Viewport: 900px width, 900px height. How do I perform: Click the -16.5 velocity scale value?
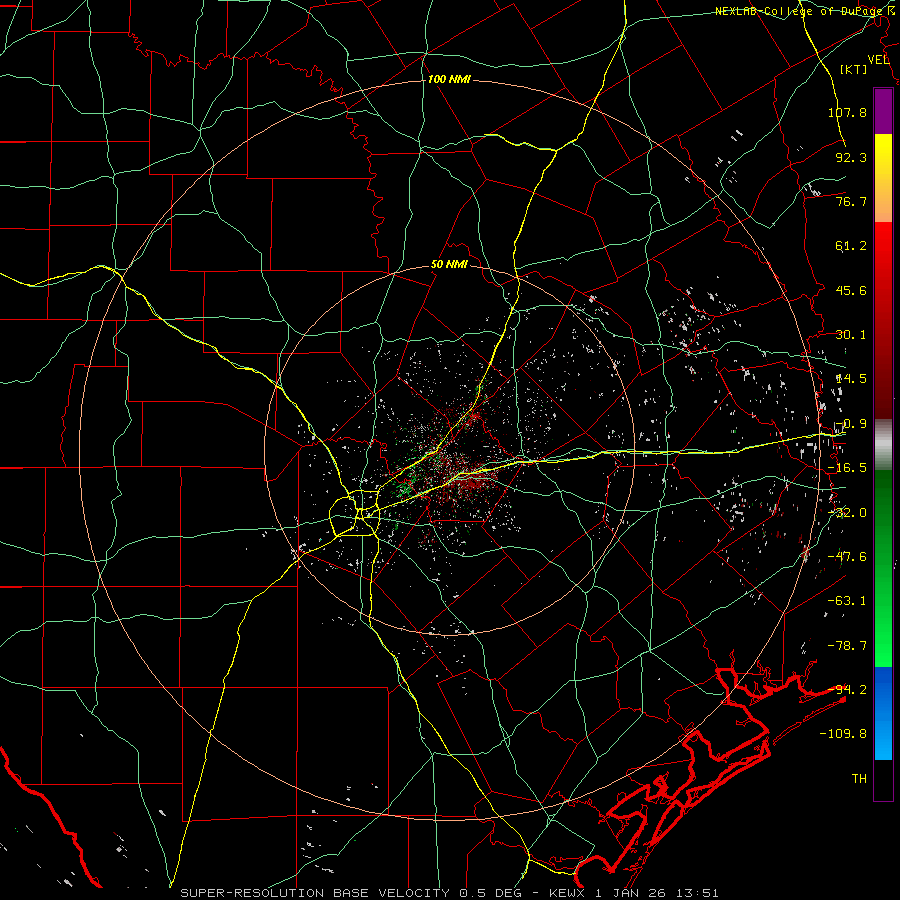(x=847, y=468)
